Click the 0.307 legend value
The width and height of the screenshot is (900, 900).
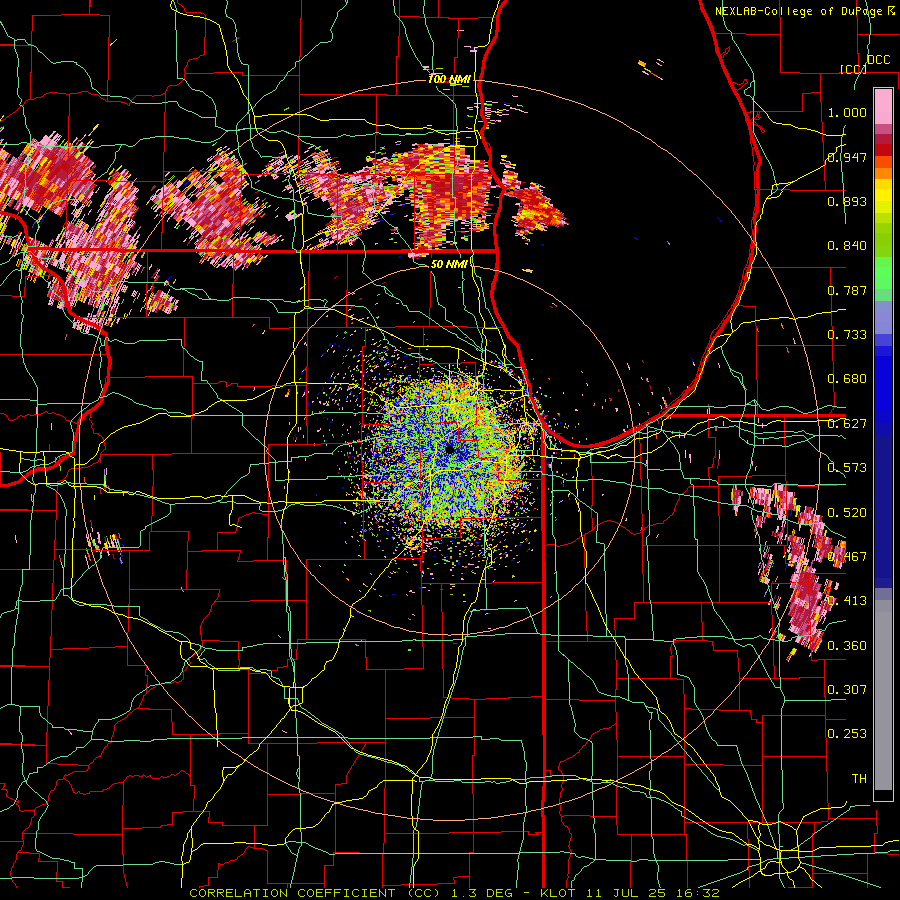pos(847,690)
